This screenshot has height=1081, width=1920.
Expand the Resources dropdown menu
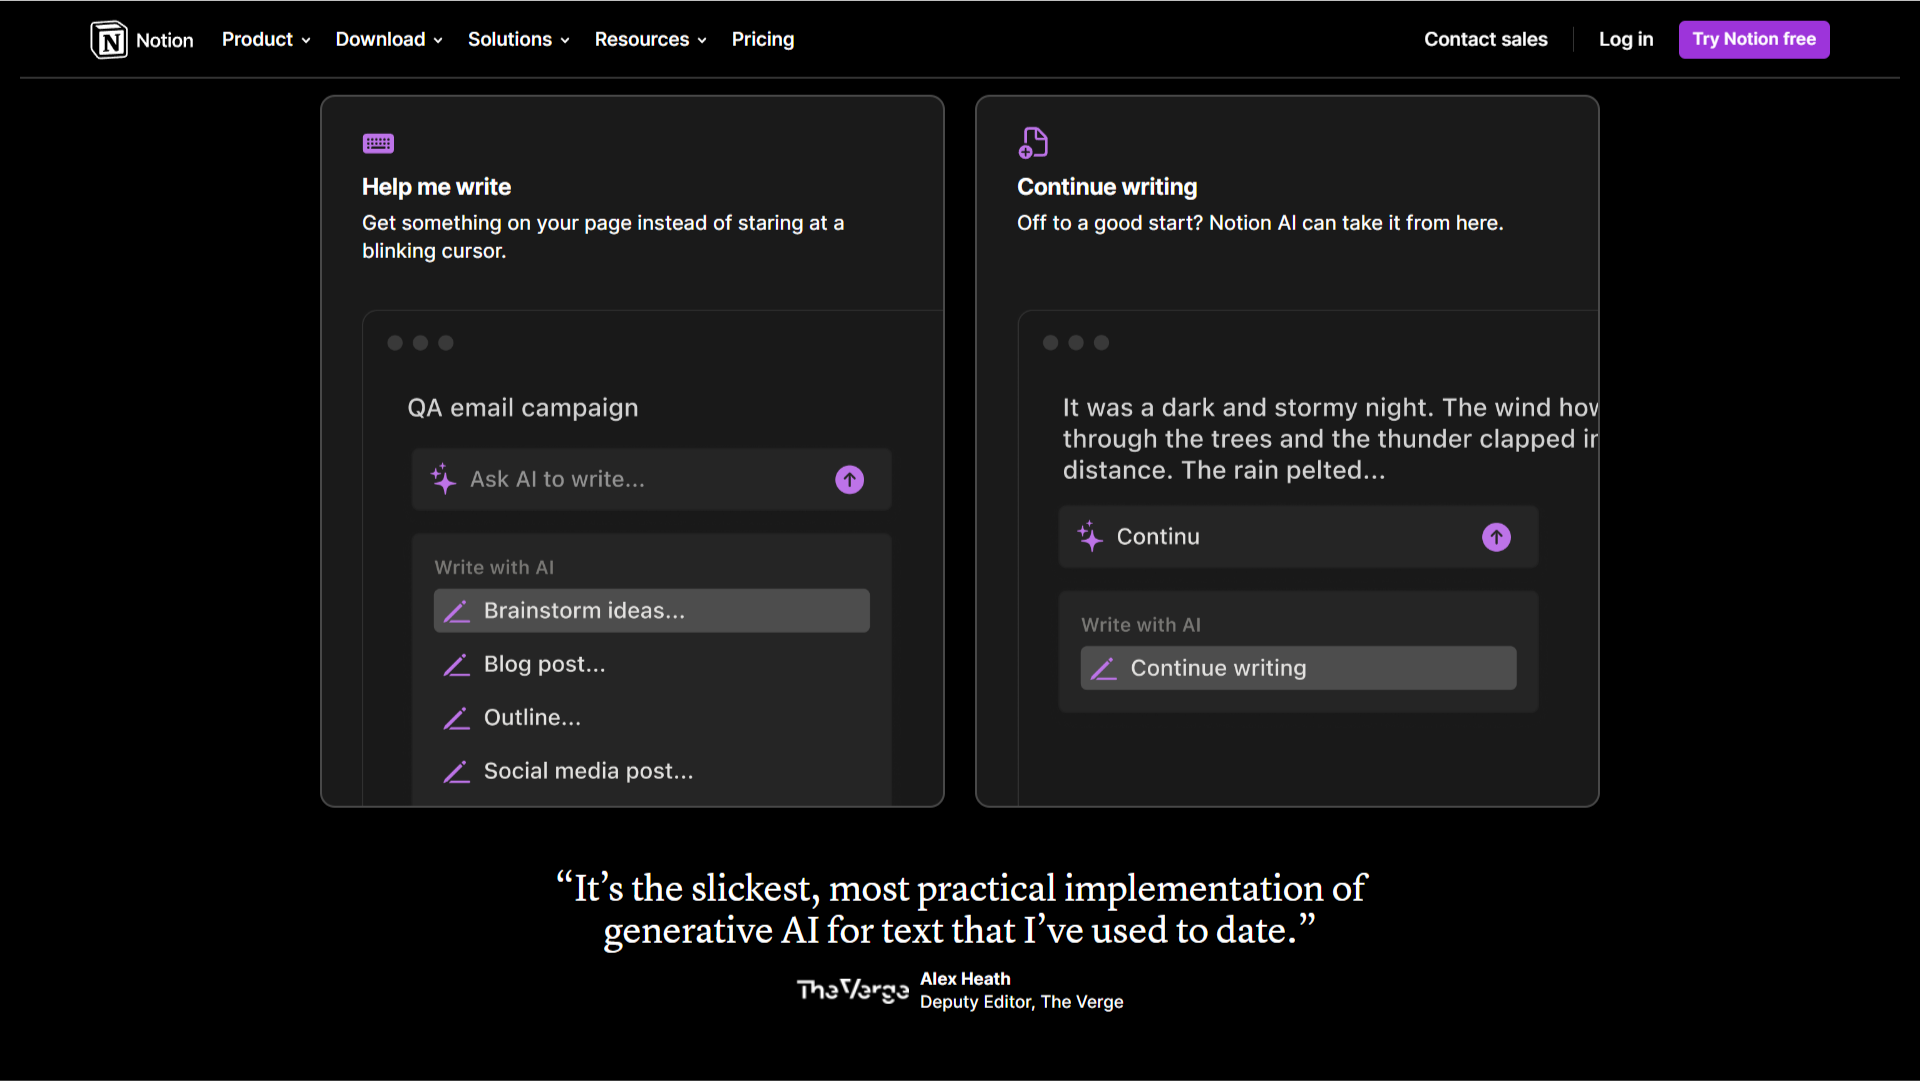coord(651,39)
